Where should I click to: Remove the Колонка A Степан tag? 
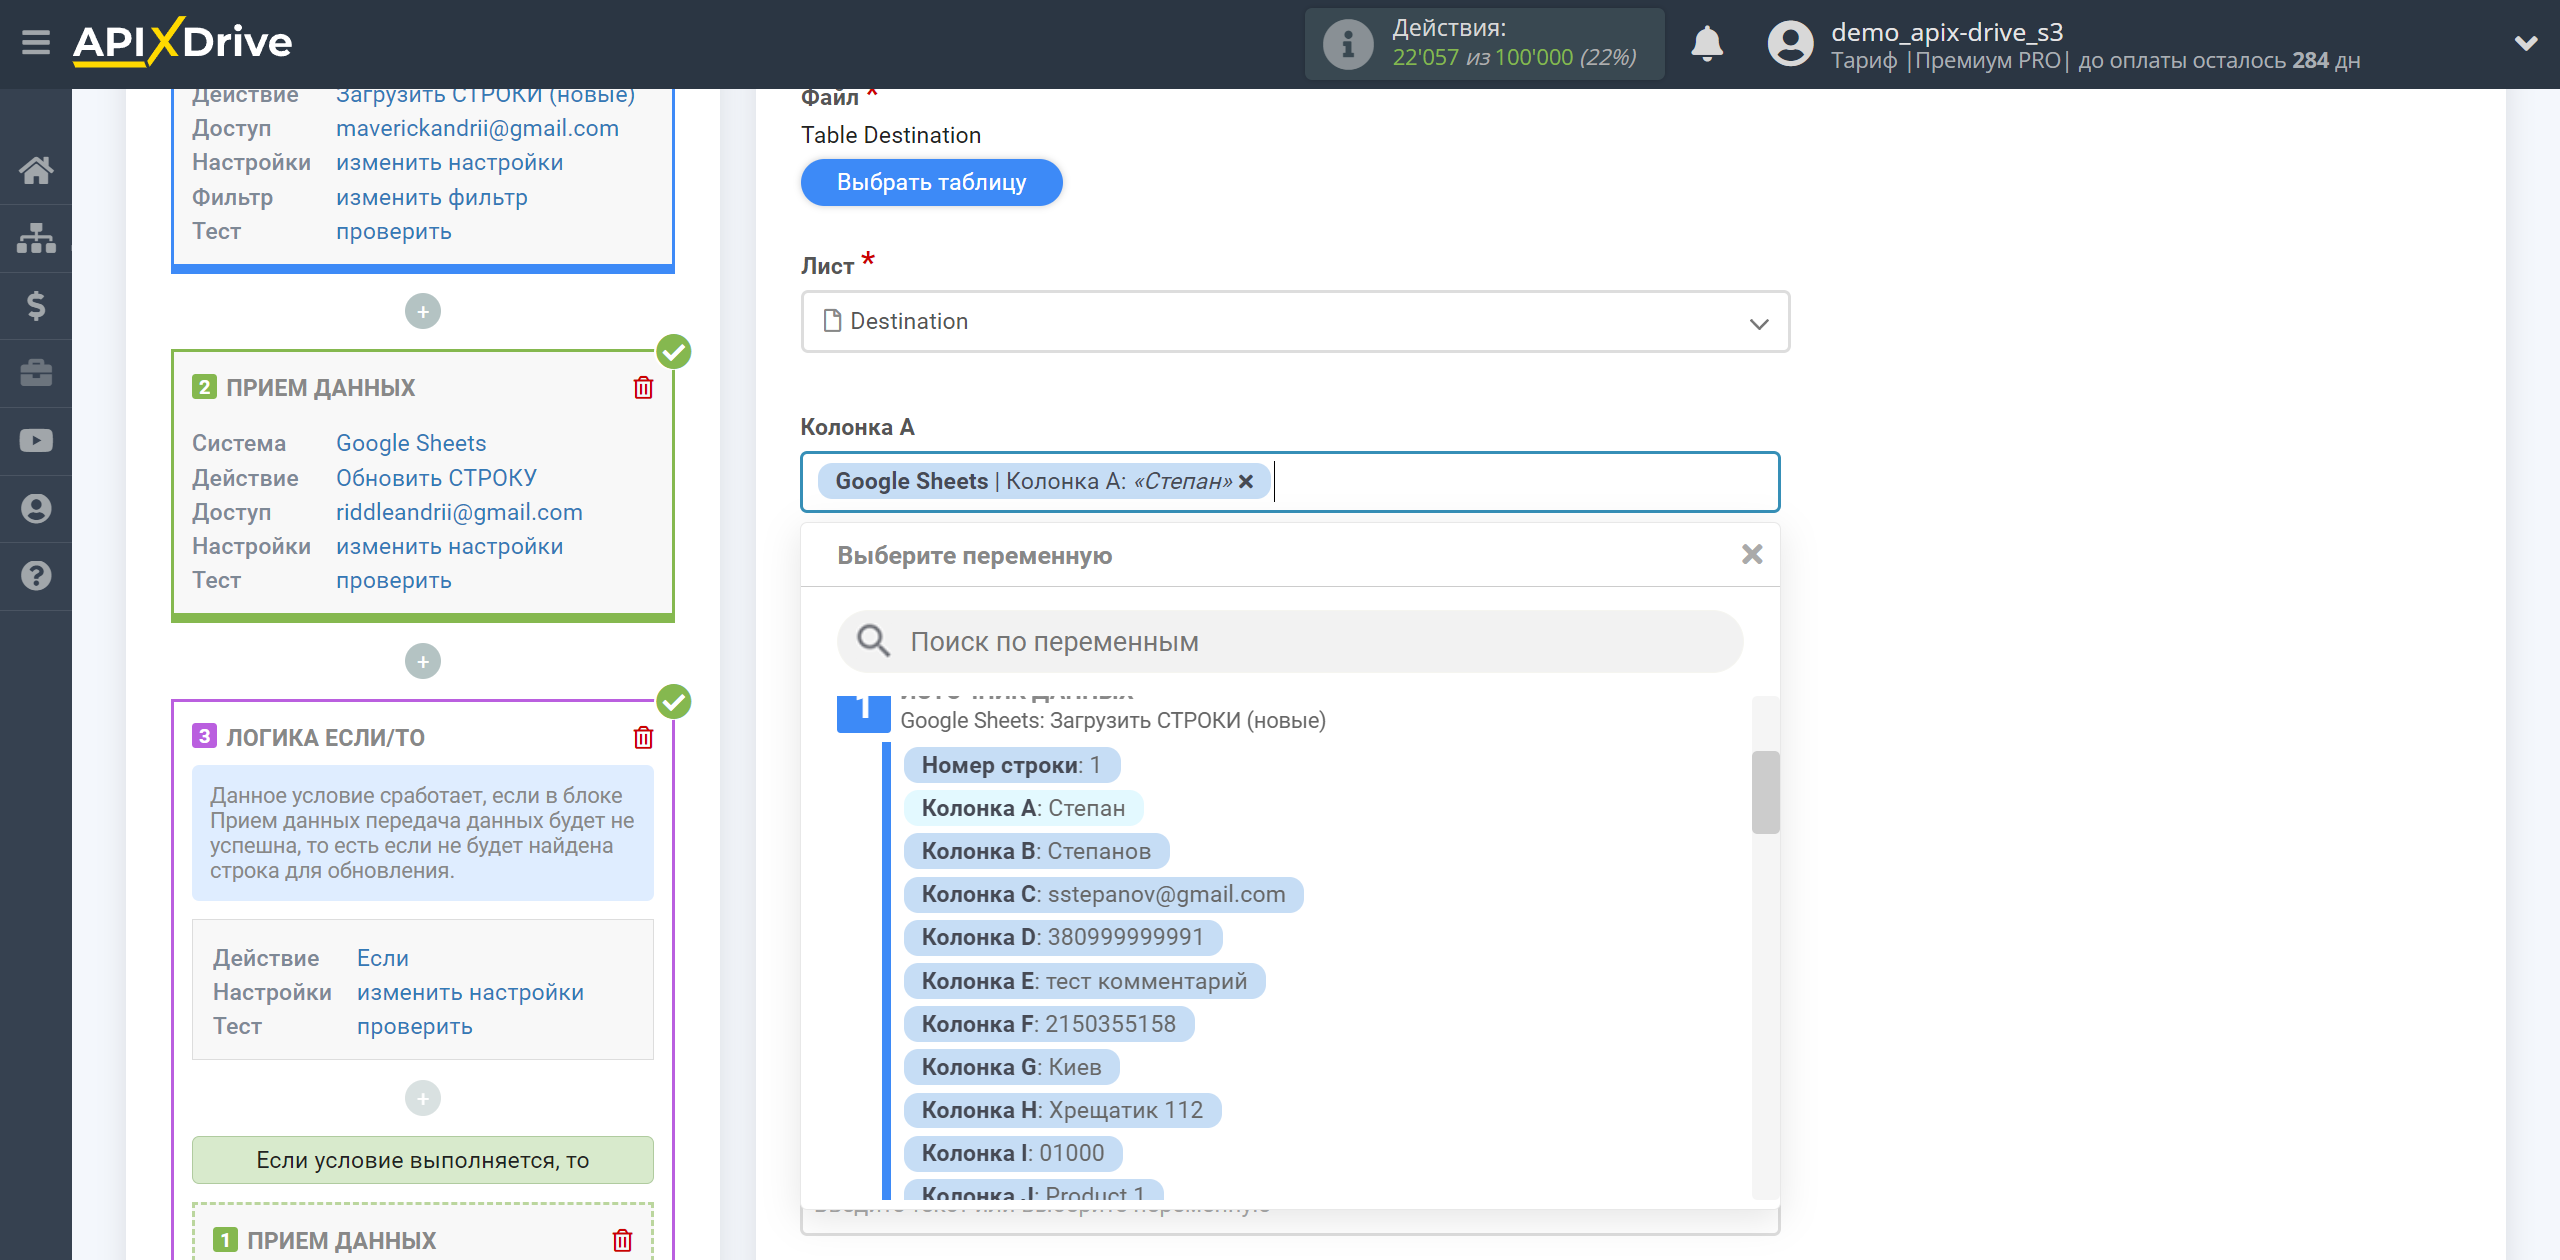click(1246, 482)
